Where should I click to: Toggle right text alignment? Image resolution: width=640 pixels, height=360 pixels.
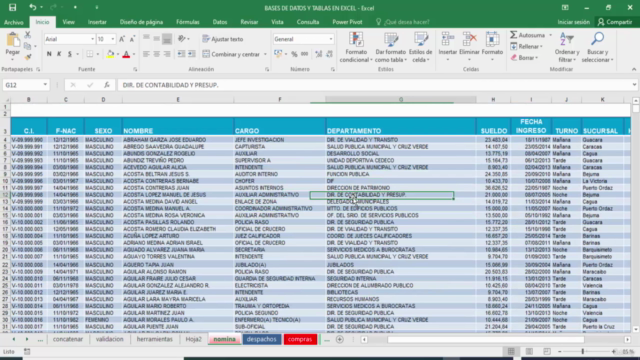167,54
